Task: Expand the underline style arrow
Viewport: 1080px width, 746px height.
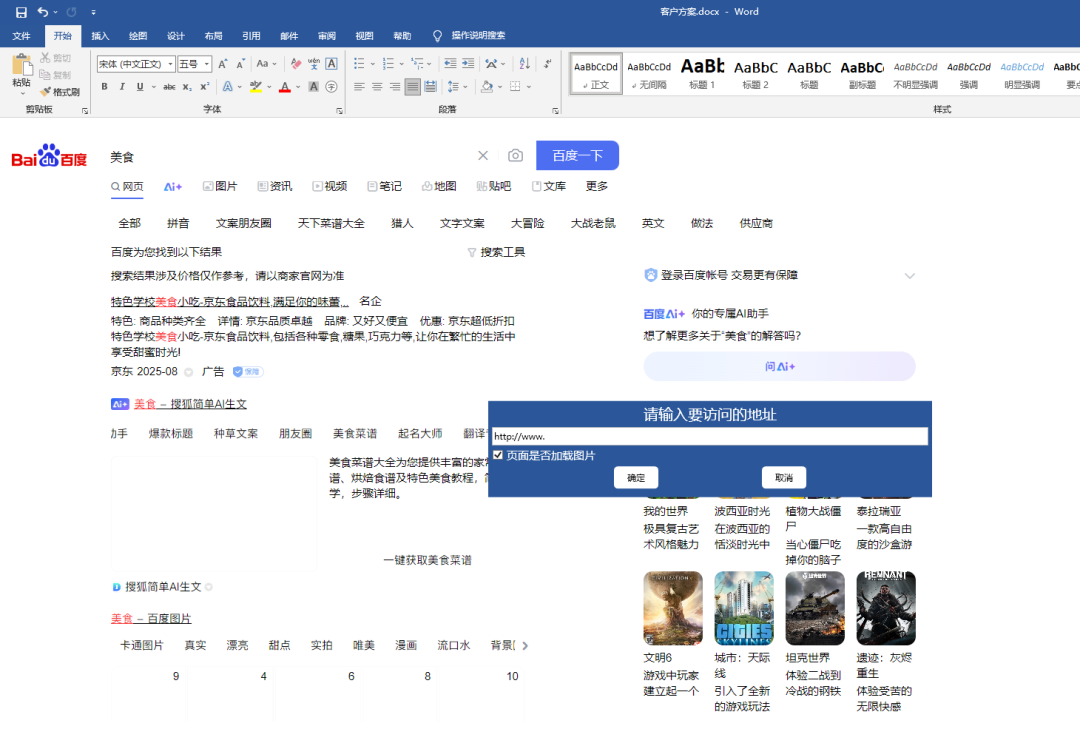Action: pos(153,87)
